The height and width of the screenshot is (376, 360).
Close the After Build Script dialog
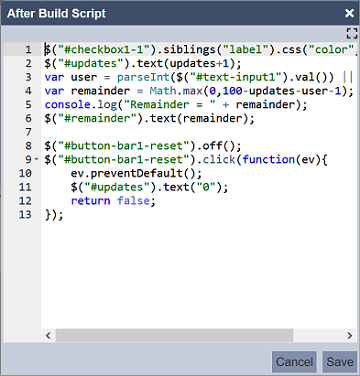(349, 13)
